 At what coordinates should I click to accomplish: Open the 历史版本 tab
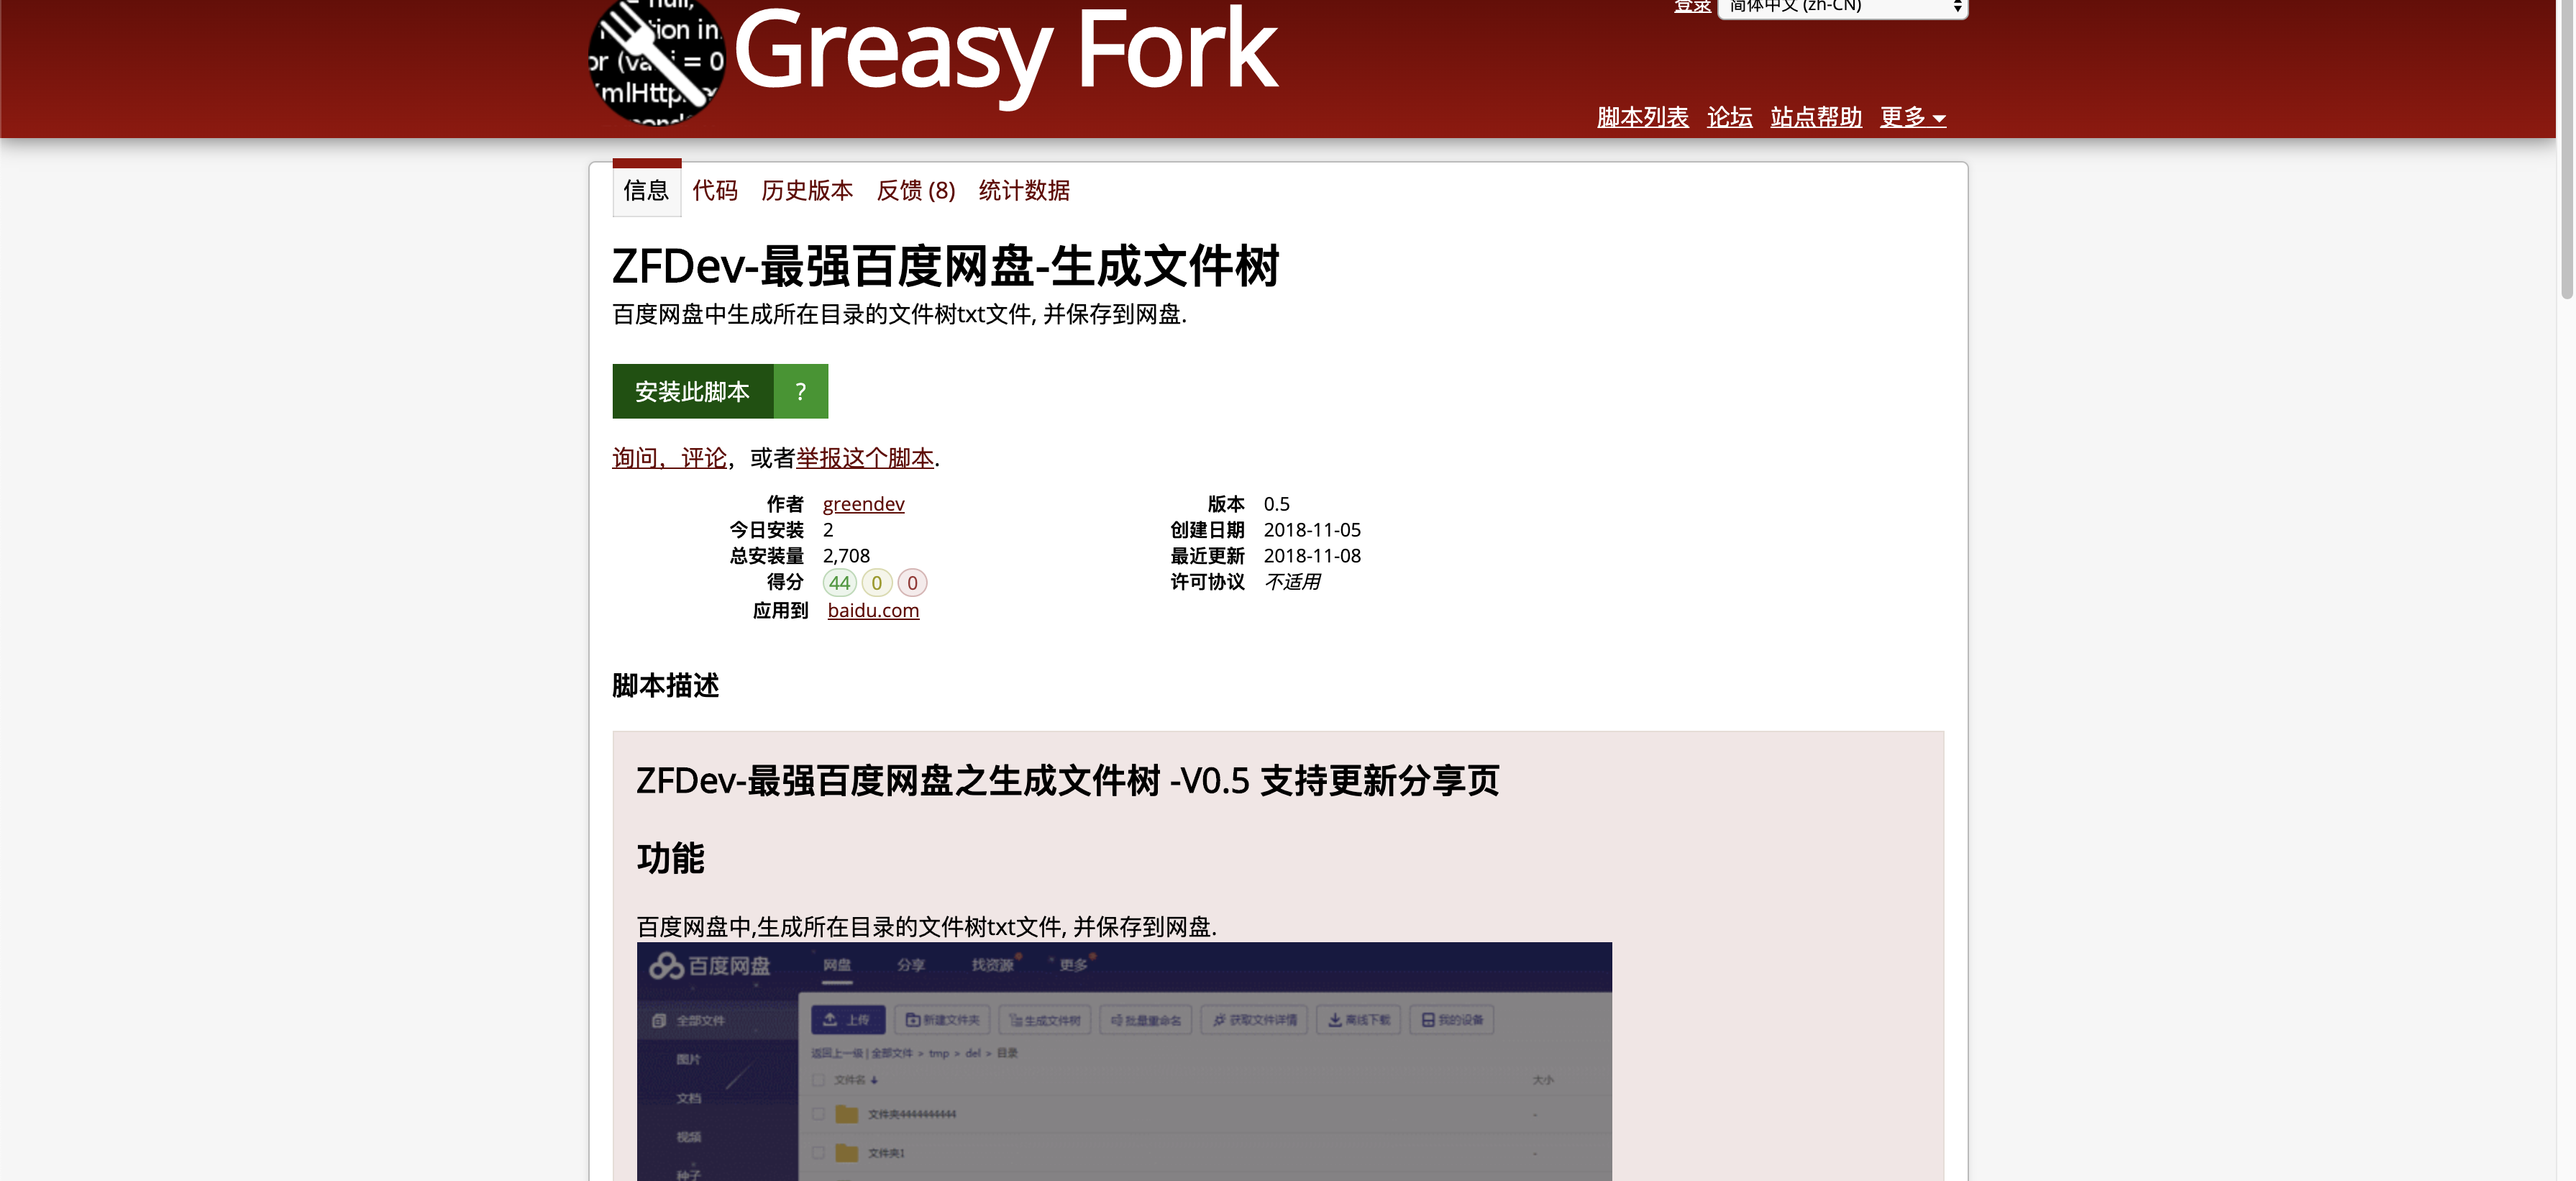click(806, 190)
